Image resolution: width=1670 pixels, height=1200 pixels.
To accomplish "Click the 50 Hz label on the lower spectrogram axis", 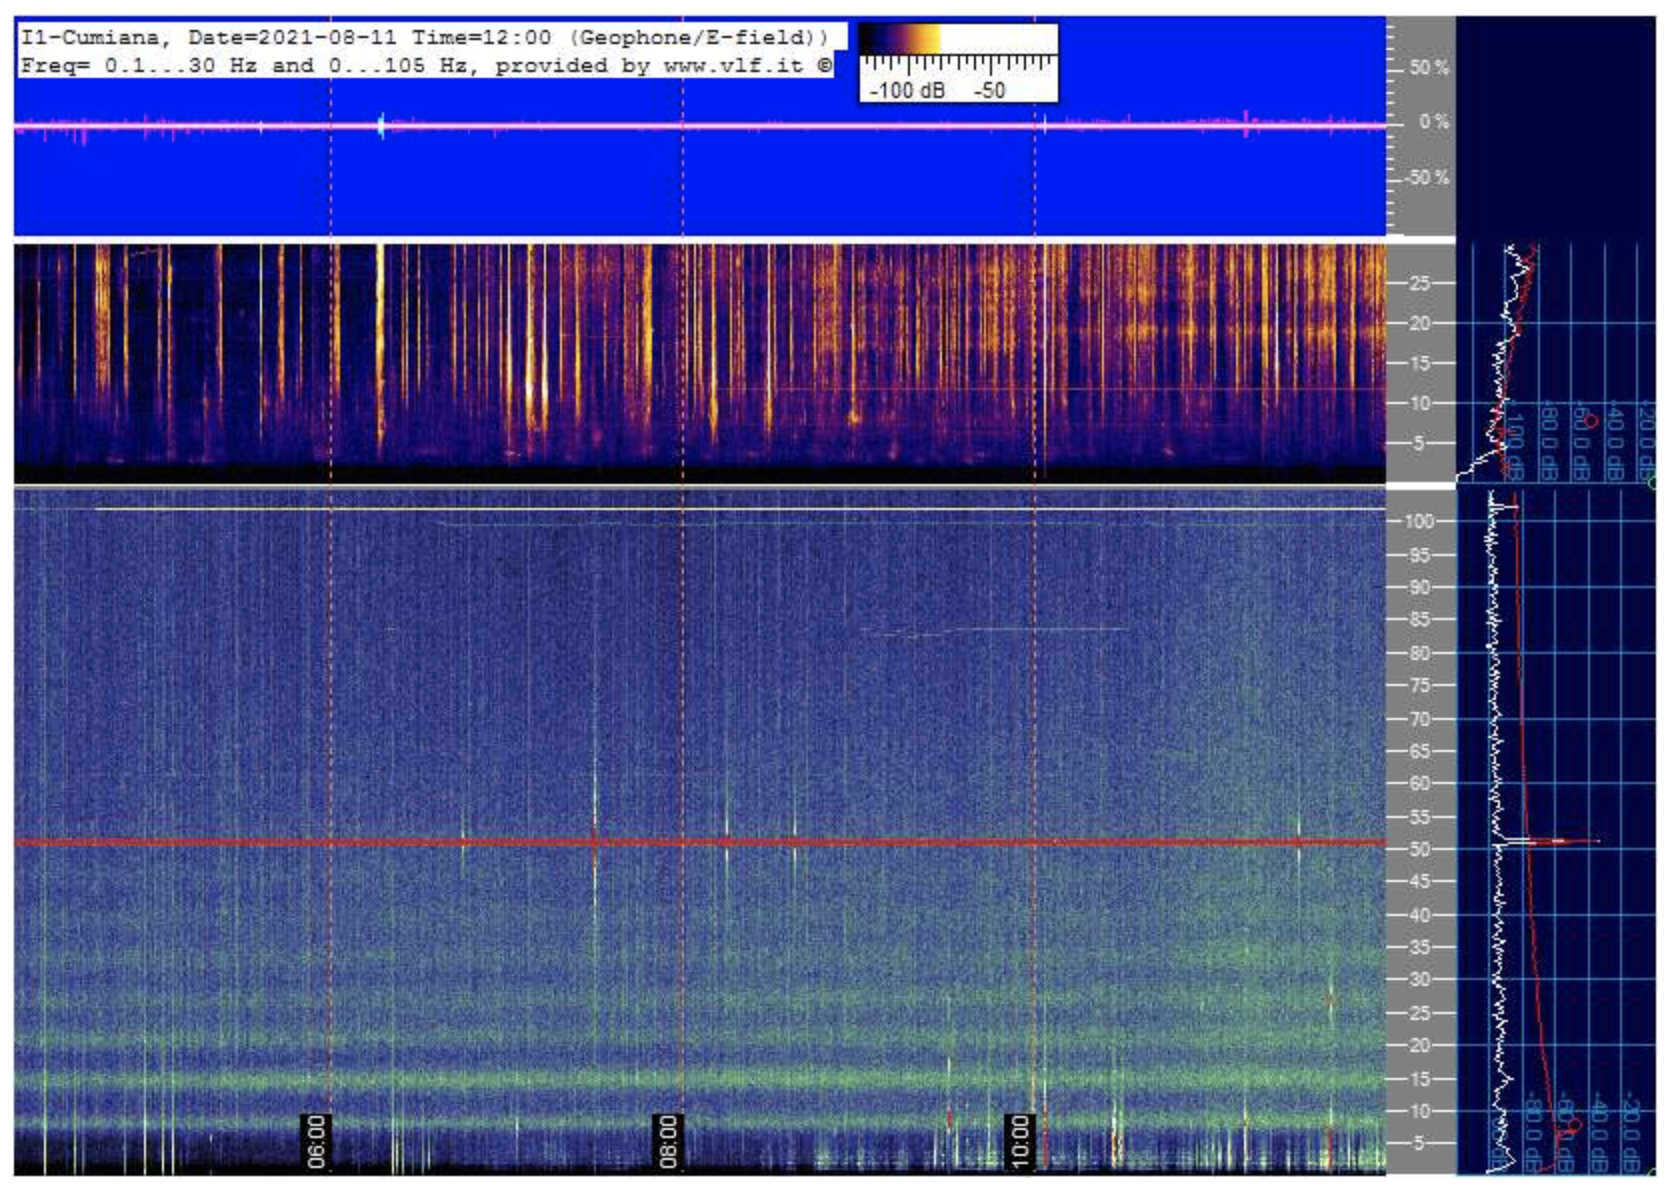I will (x=1420, y=849).
